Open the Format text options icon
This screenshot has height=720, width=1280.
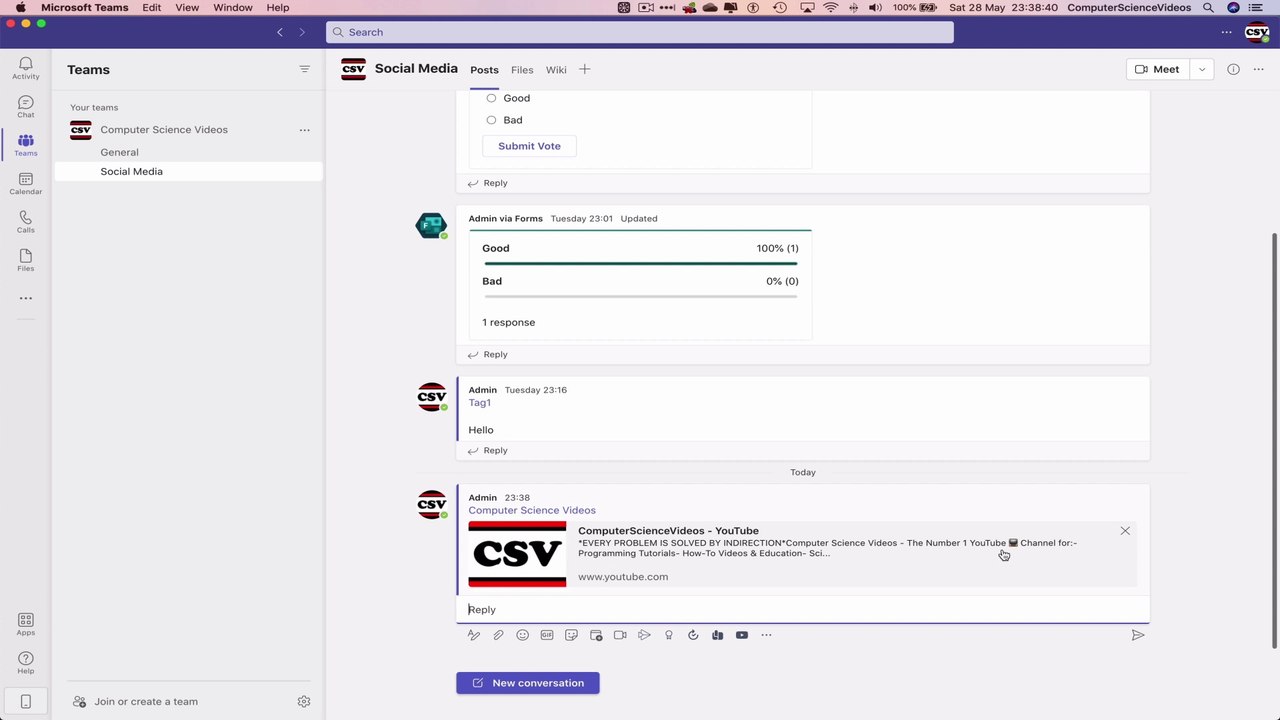[474, 635]
